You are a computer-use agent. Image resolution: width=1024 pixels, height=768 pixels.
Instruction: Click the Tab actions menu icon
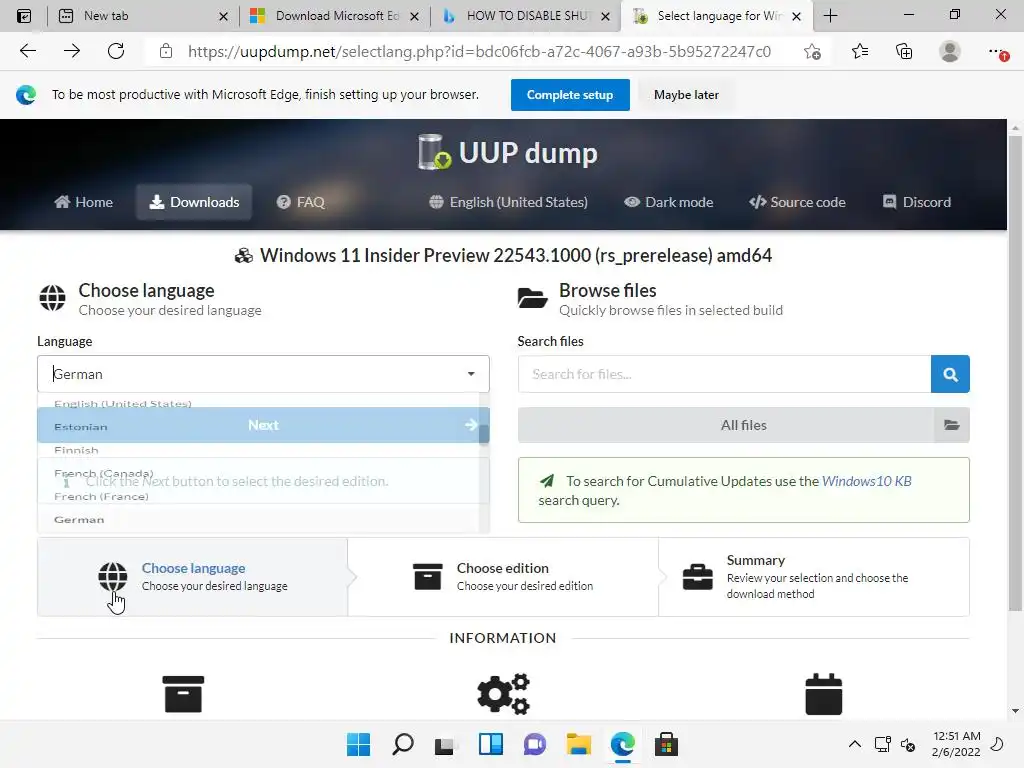pos(24,16)
